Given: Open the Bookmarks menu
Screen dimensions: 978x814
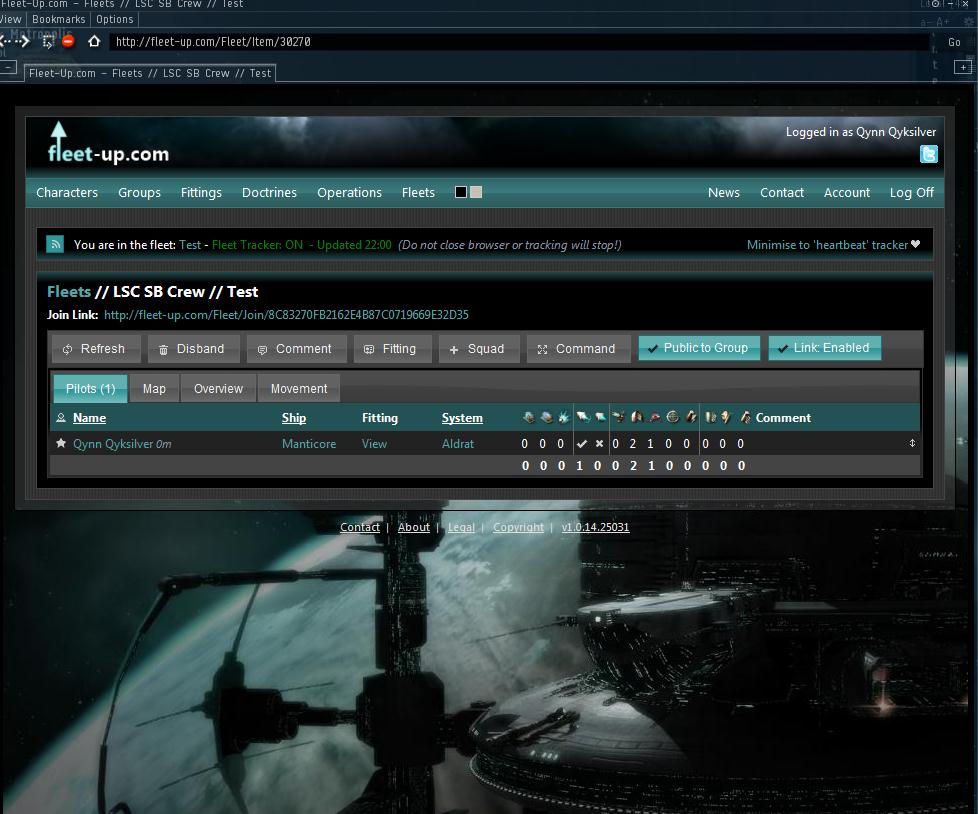Looking at the screenshot, I should click(59, 19).
